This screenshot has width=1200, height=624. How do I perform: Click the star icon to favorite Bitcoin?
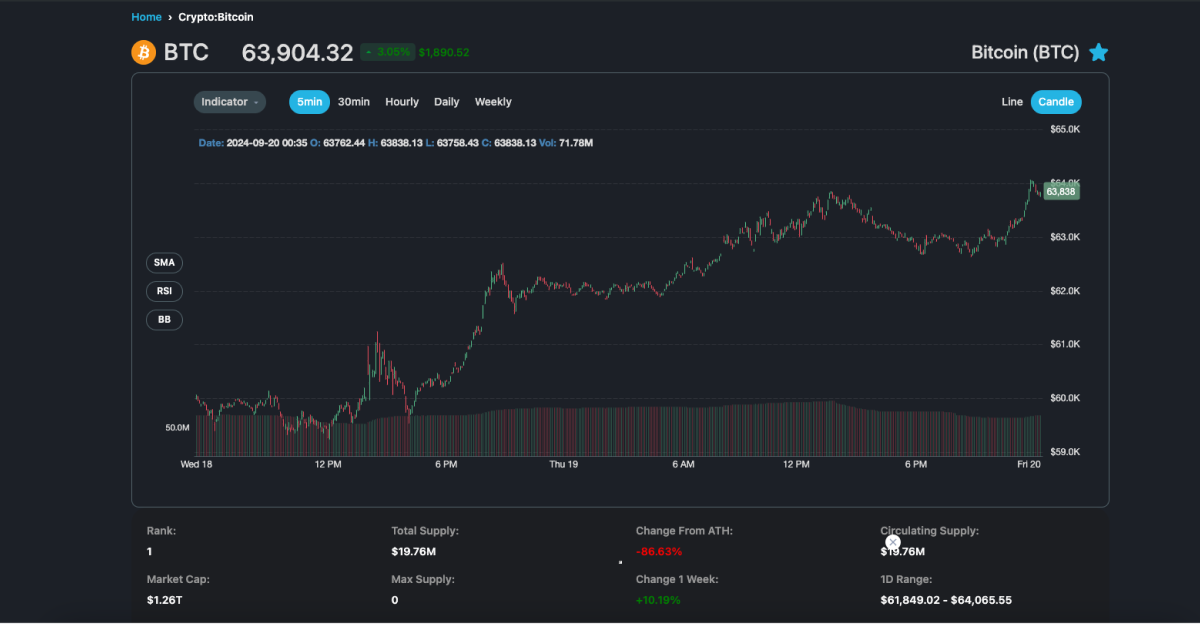[x=1098, y=52]
